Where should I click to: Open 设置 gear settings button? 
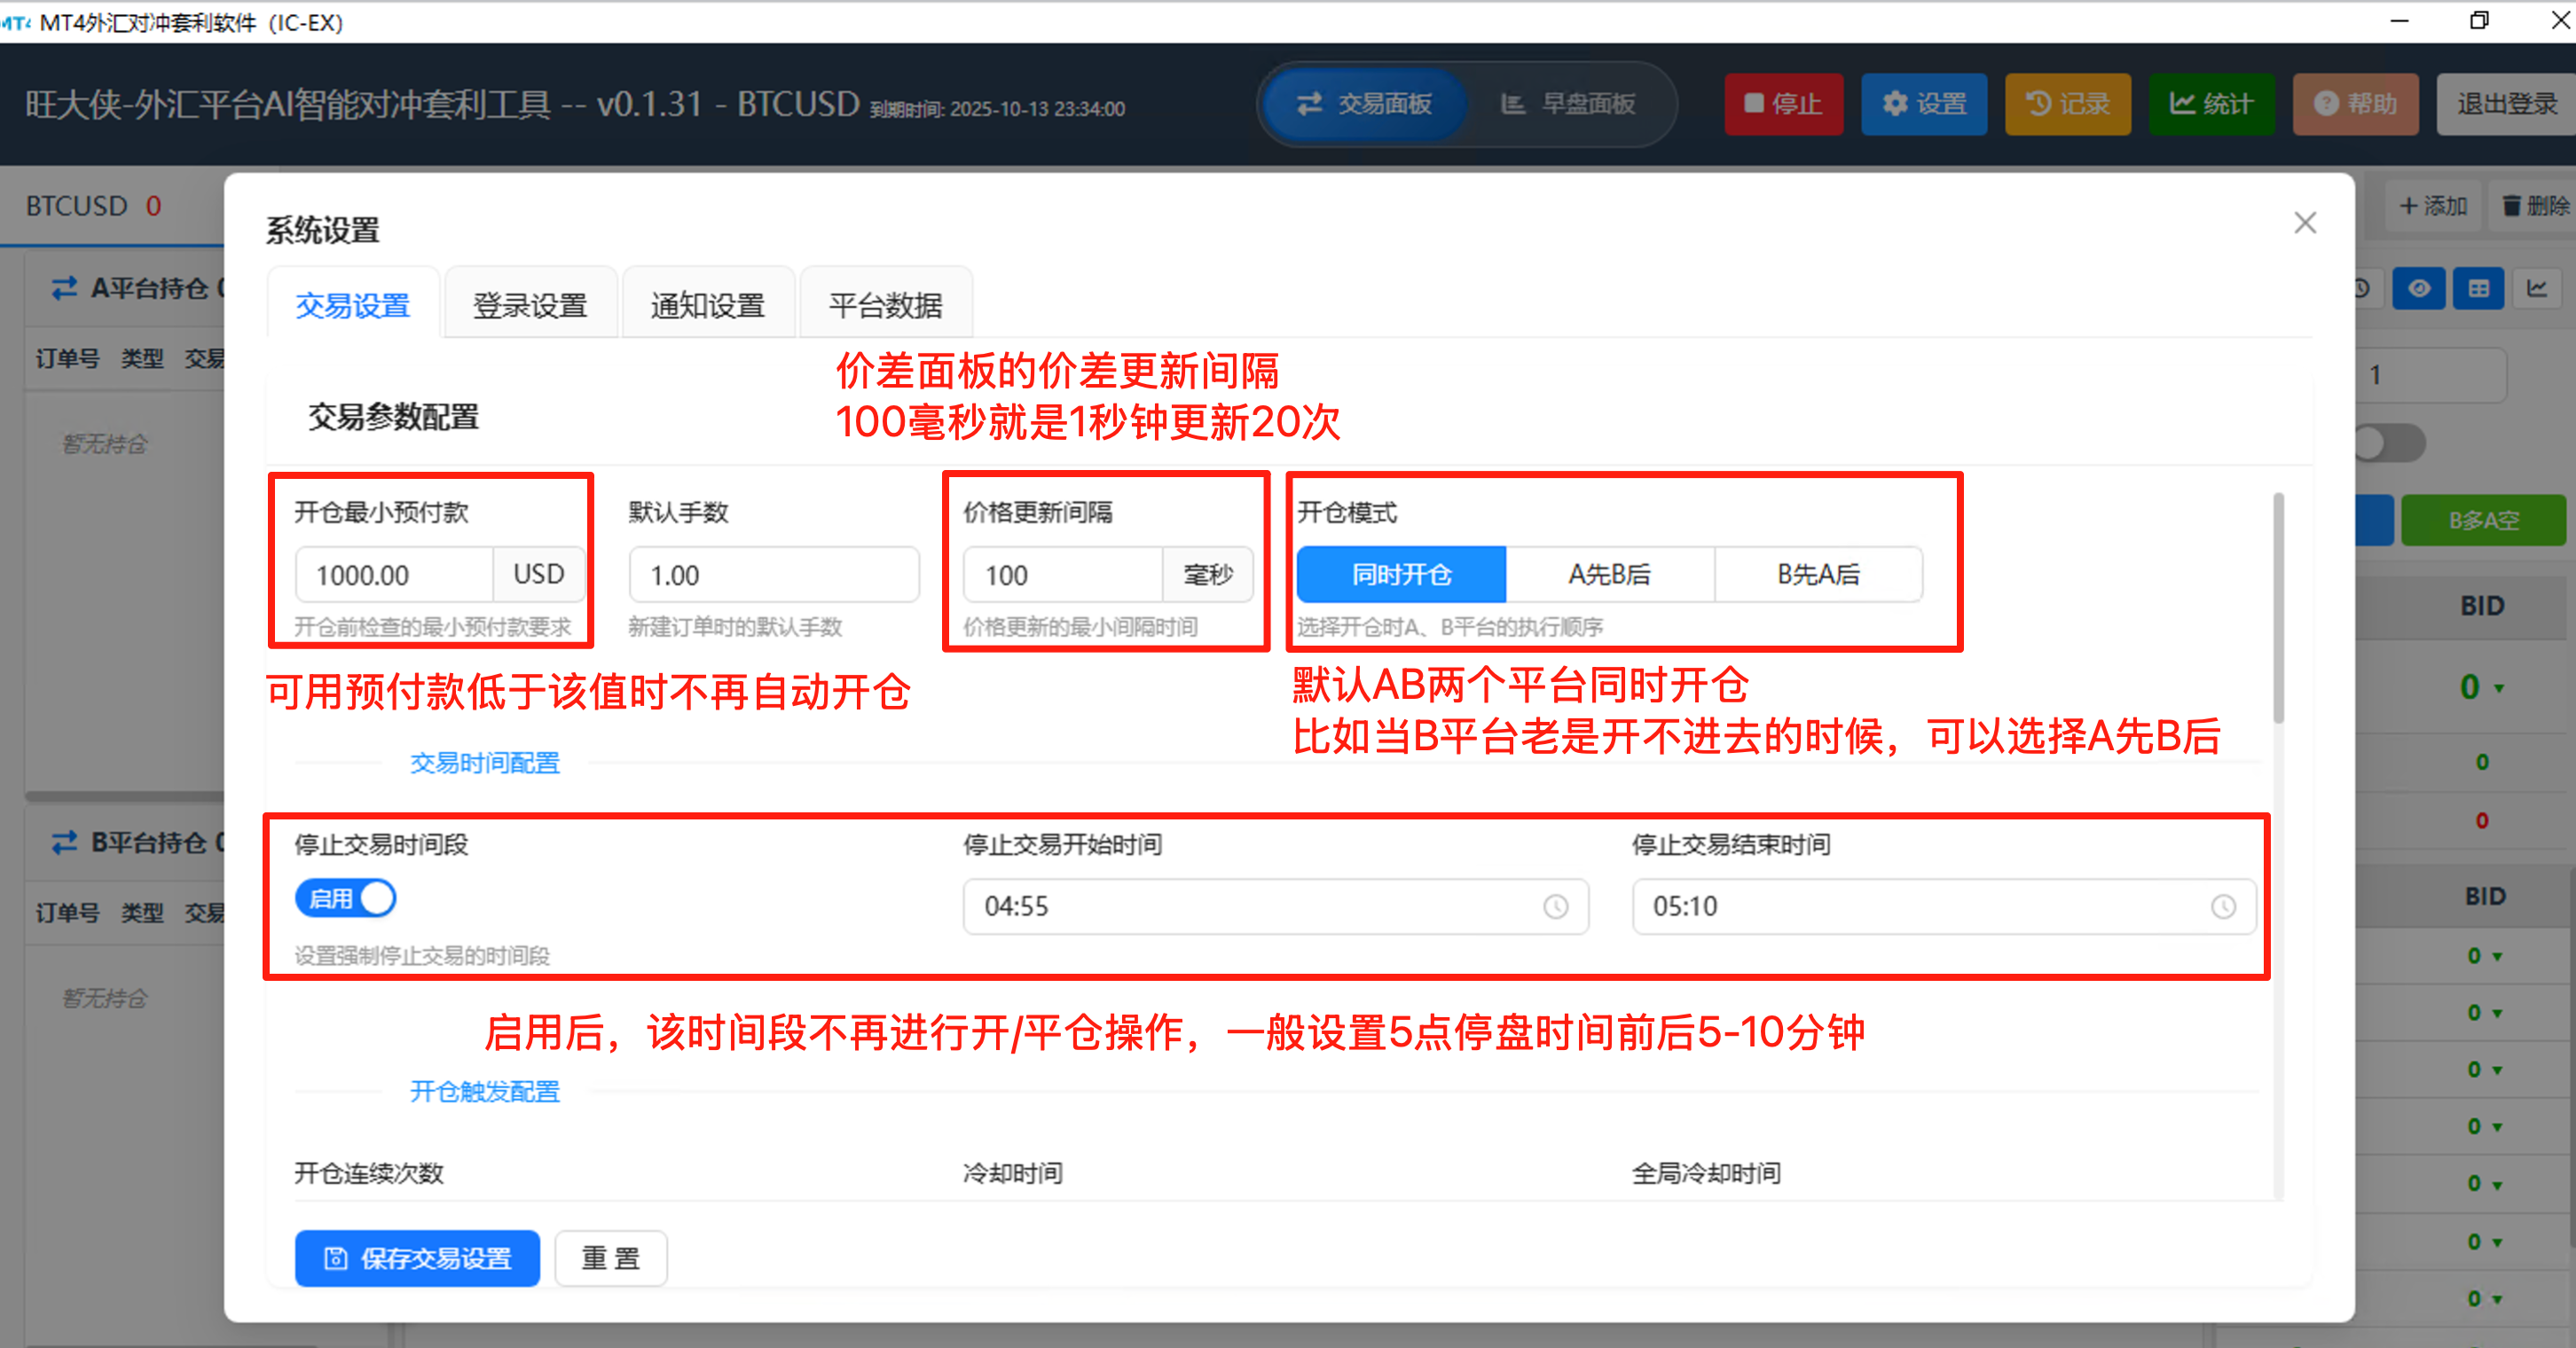tap(1923, 104)
